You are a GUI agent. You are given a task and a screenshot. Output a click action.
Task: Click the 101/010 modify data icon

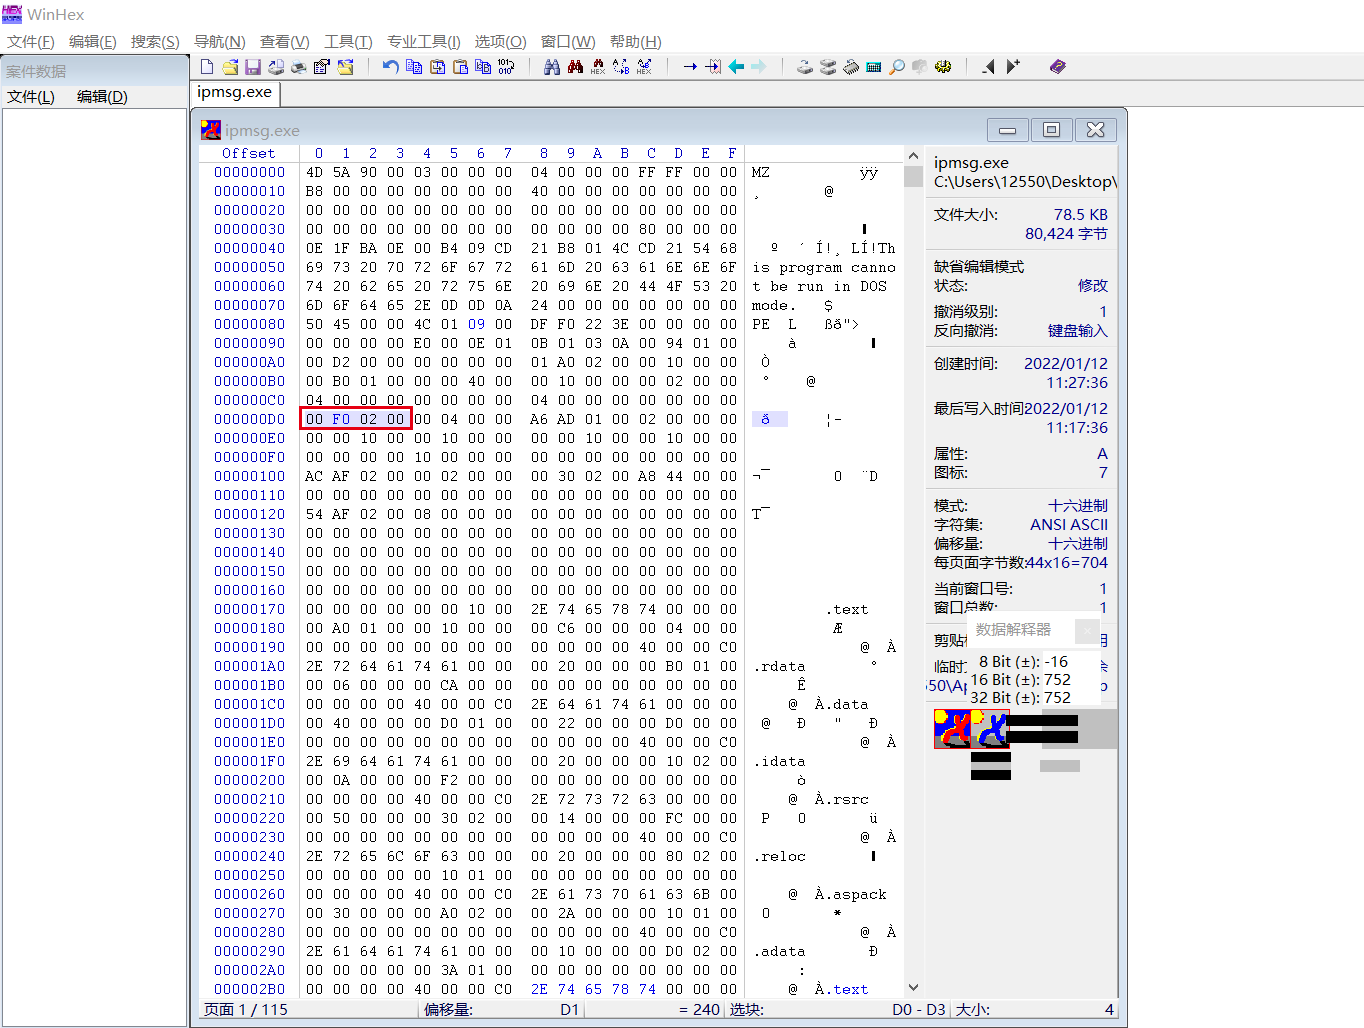(506, 67)
